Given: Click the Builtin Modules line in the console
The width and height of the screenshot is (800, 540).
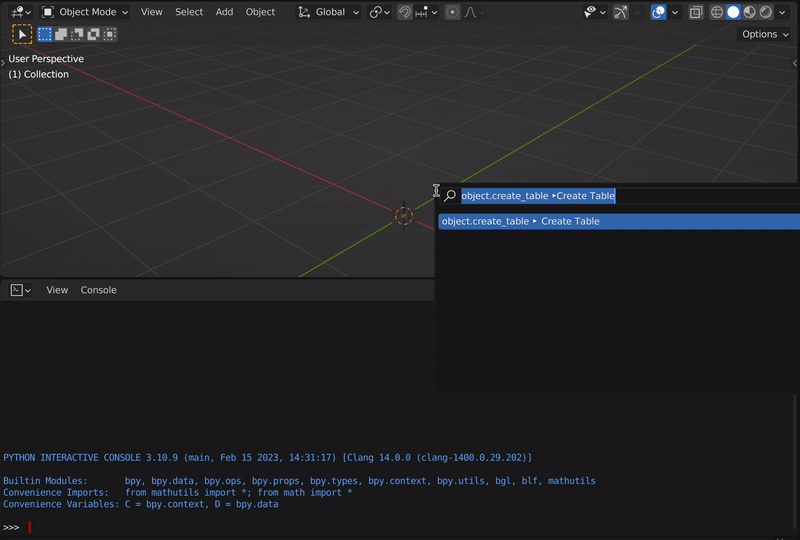Looking at the screenshot, I should point(299,481).
